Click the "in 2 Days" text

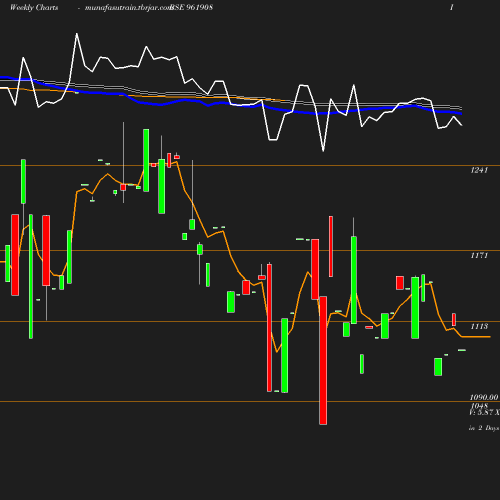coord(484,428)
